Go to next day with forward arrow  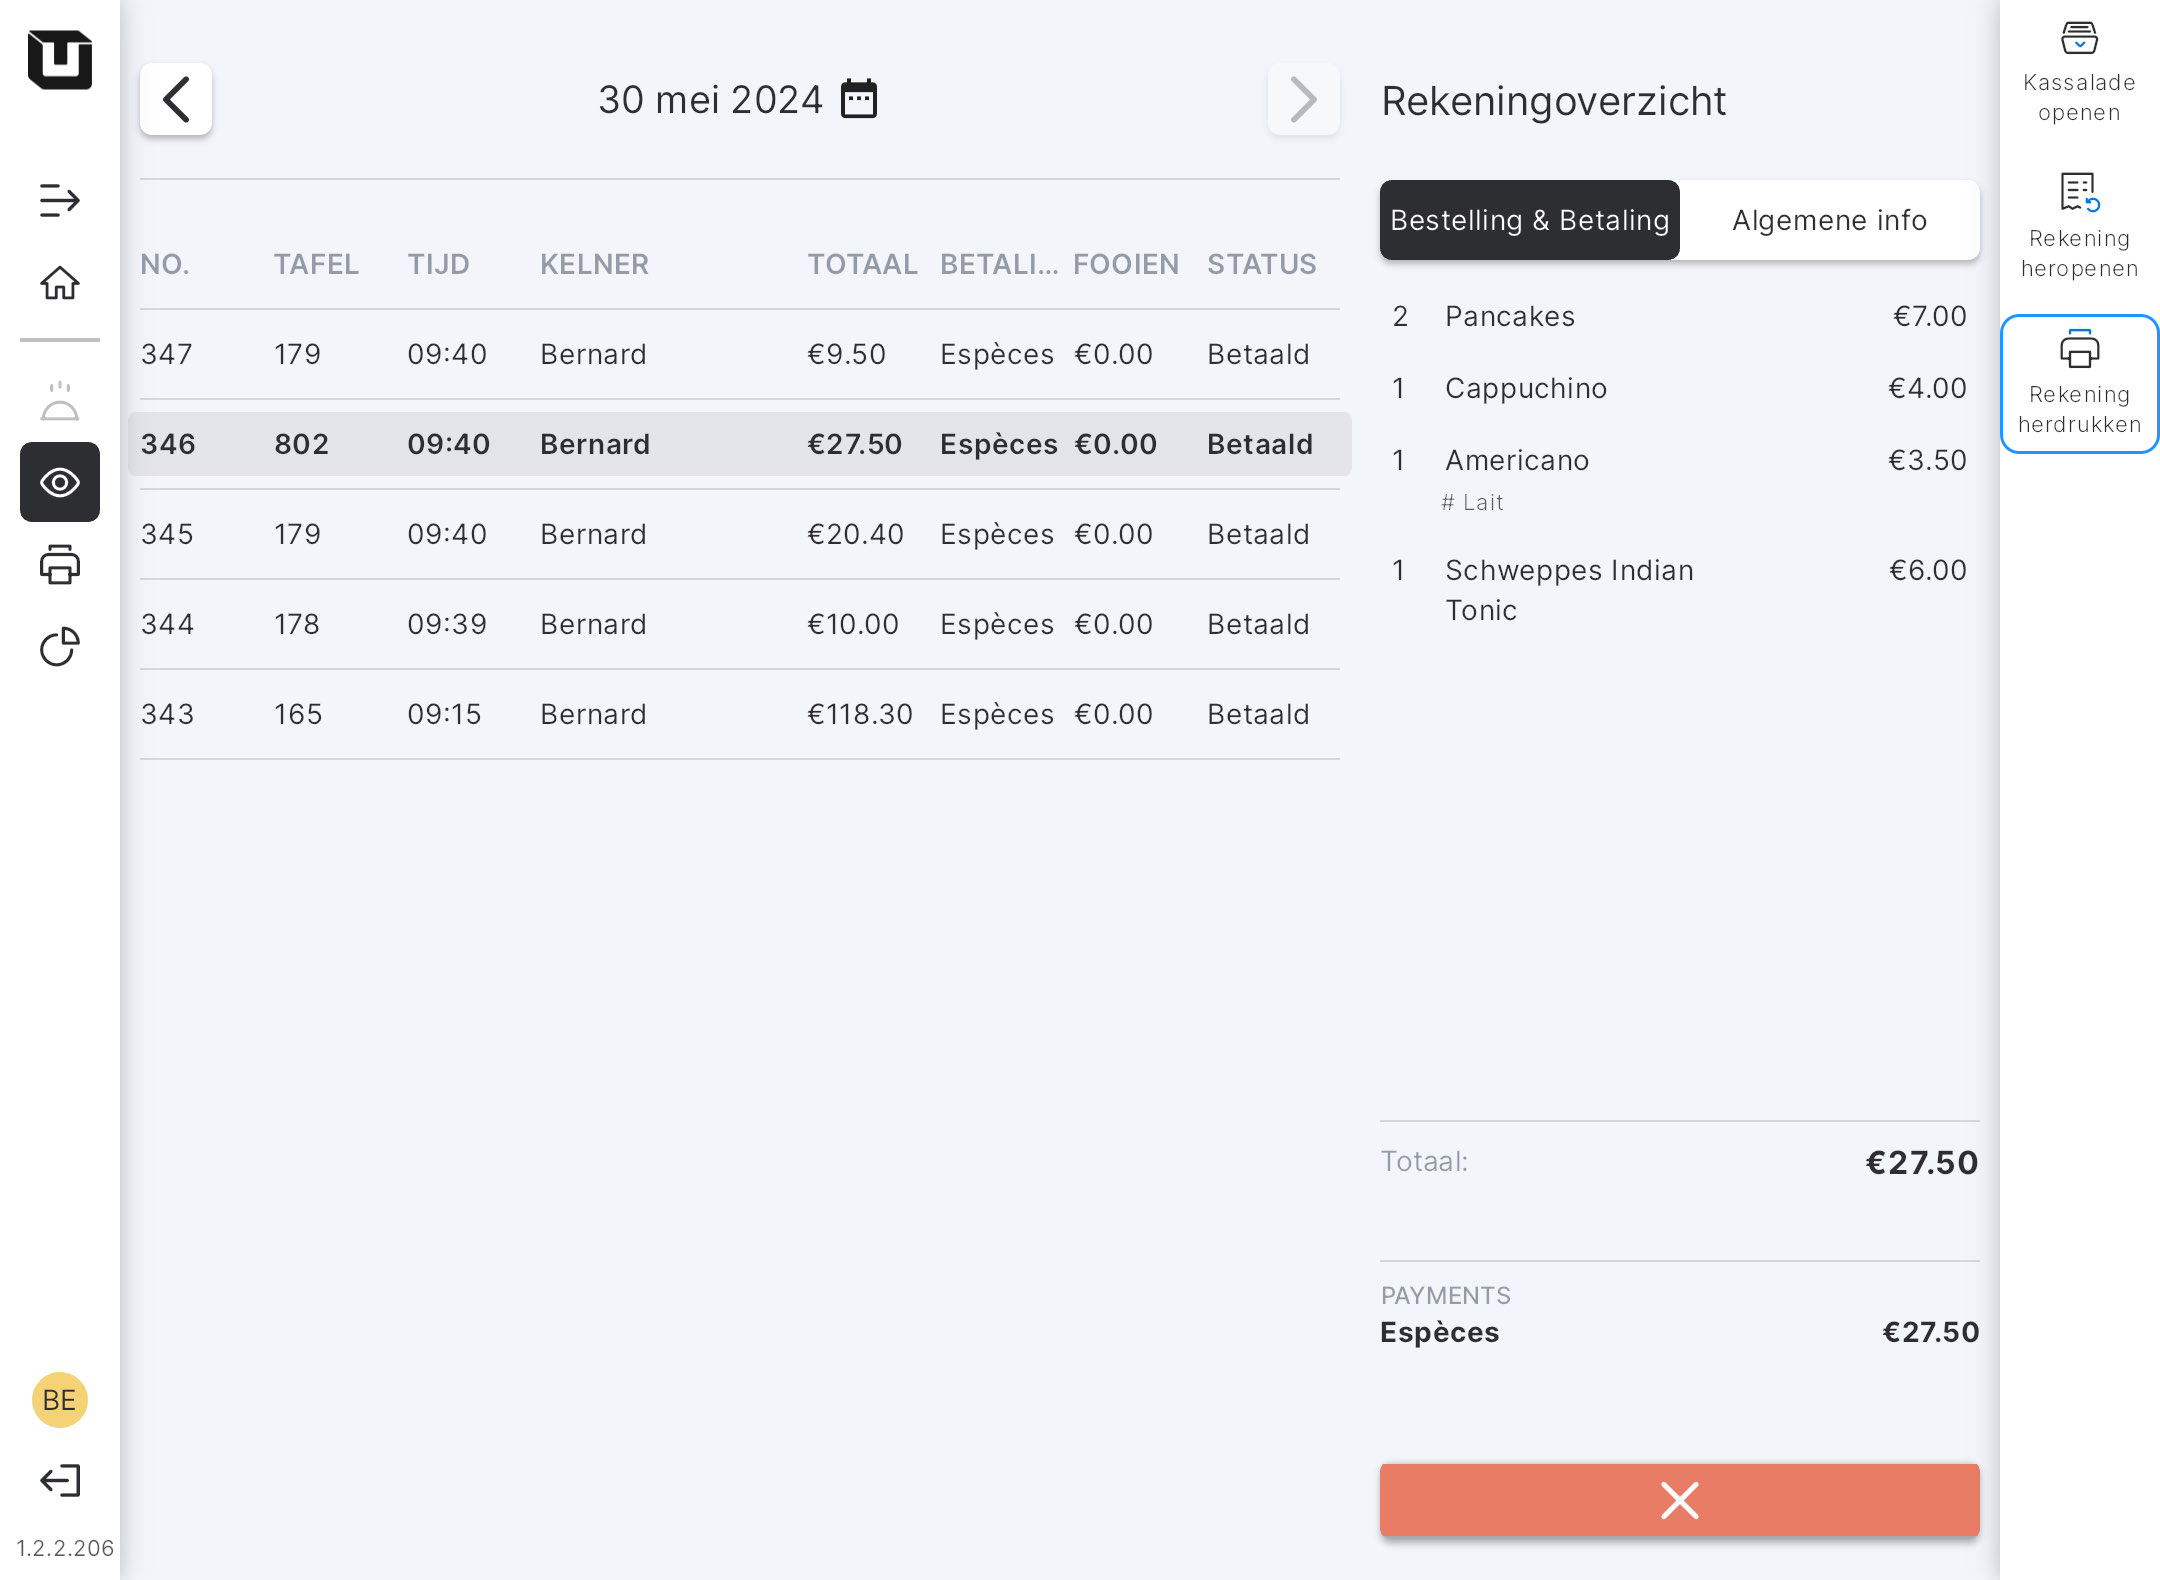click(x=1302, y=99)
